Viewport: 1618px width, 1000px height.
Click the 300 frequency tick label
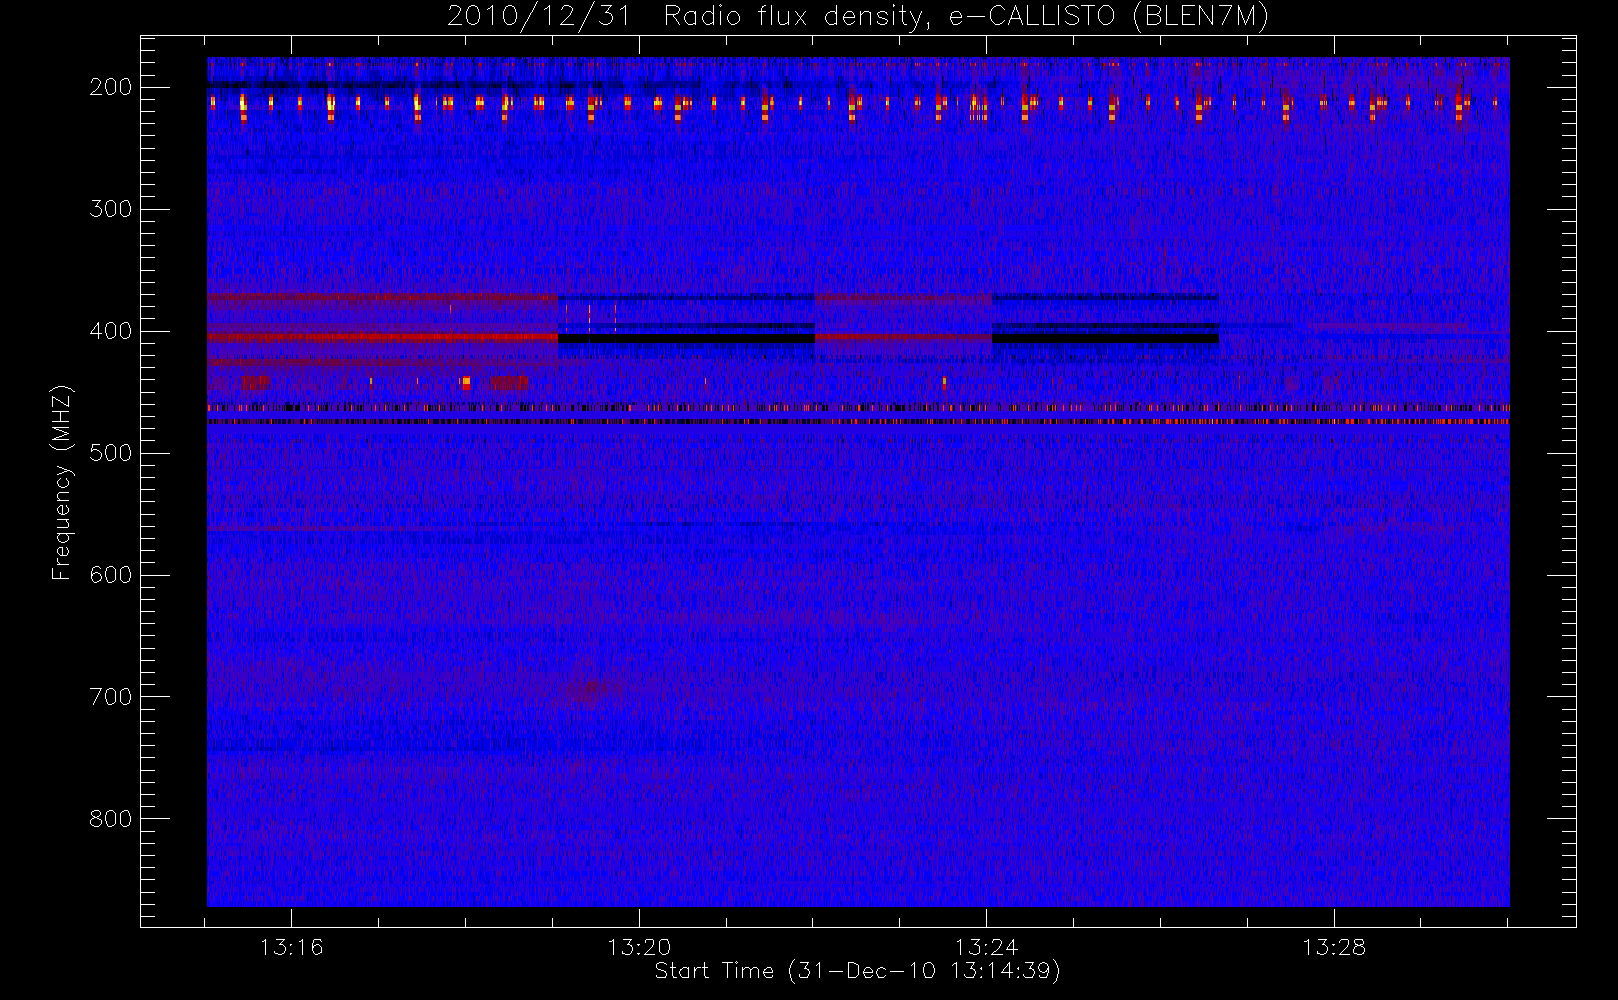pyautogui.click(x=110, y=209)
